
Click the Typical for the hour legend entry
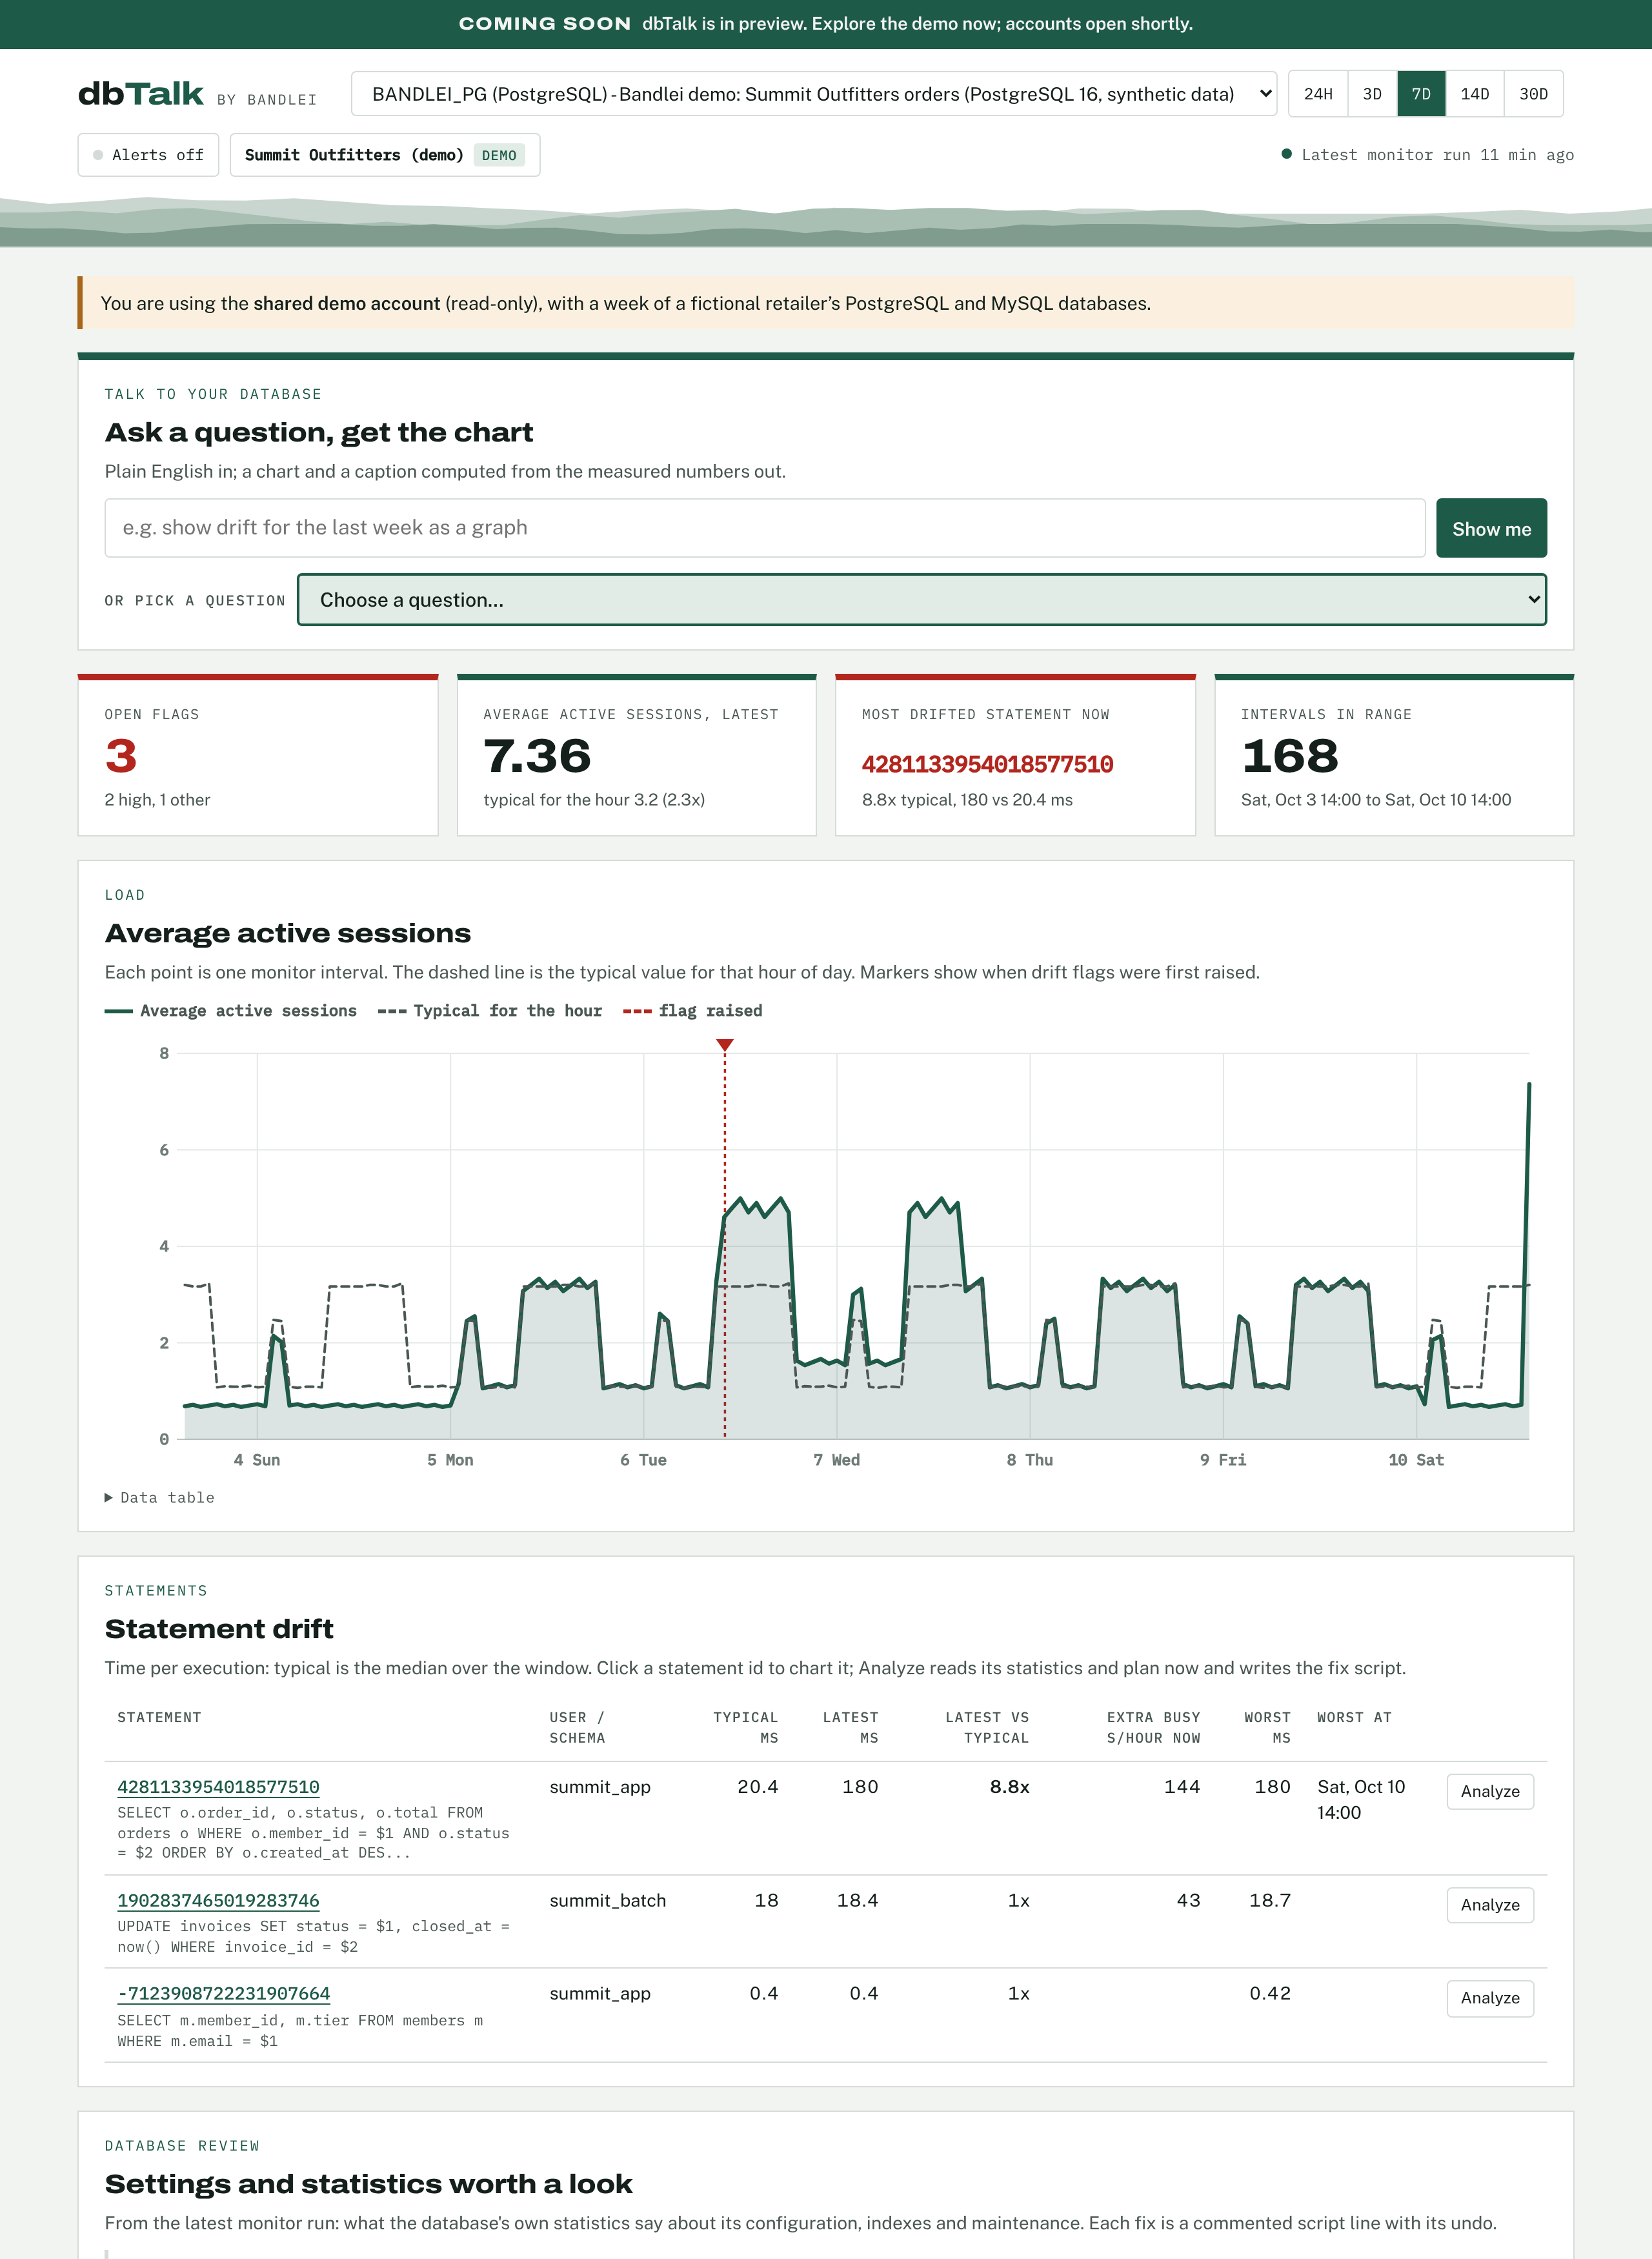click(490, 1011)
